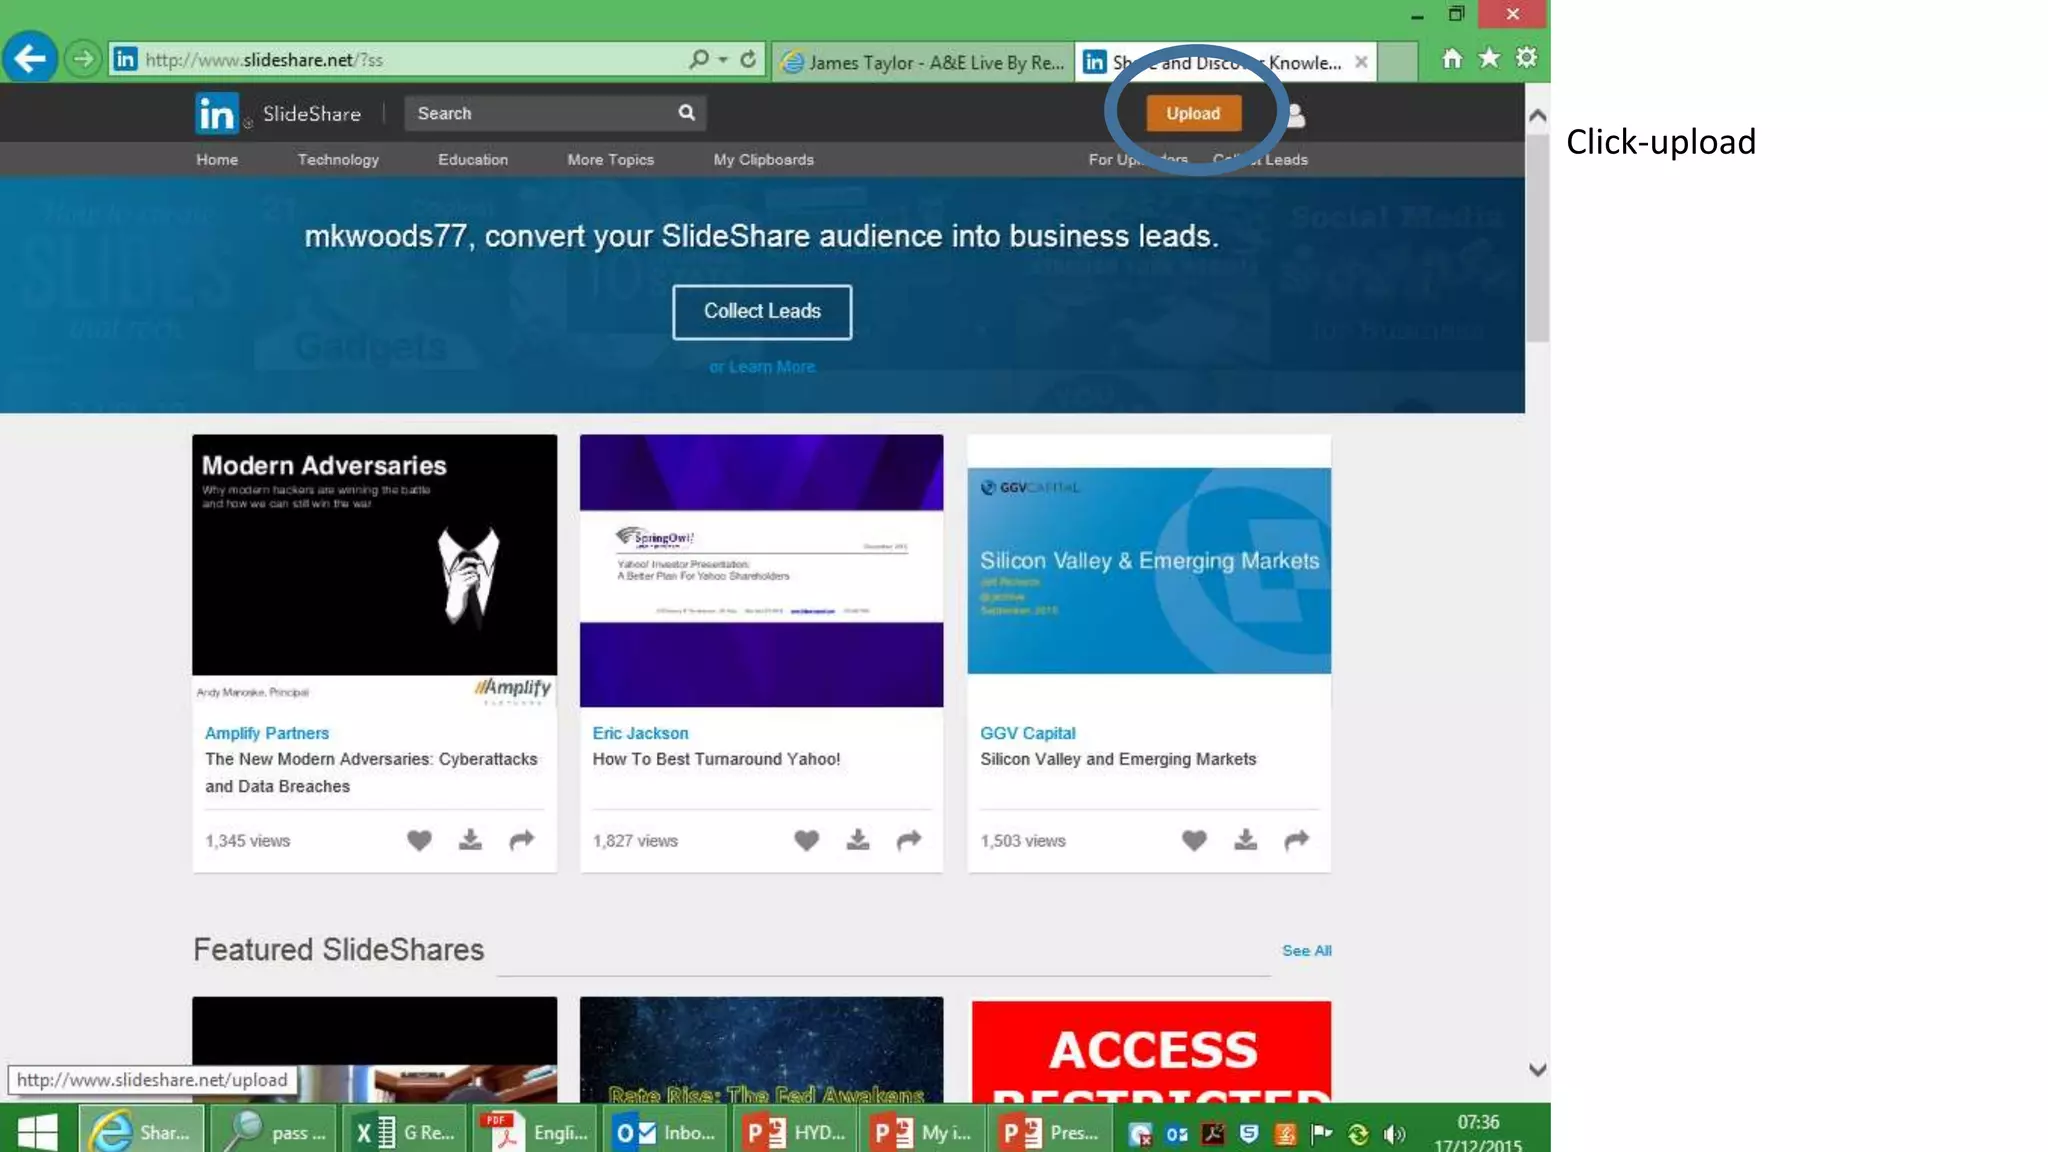Click the See All link
2048x1152 pixels.
[x=1306, y=950]
